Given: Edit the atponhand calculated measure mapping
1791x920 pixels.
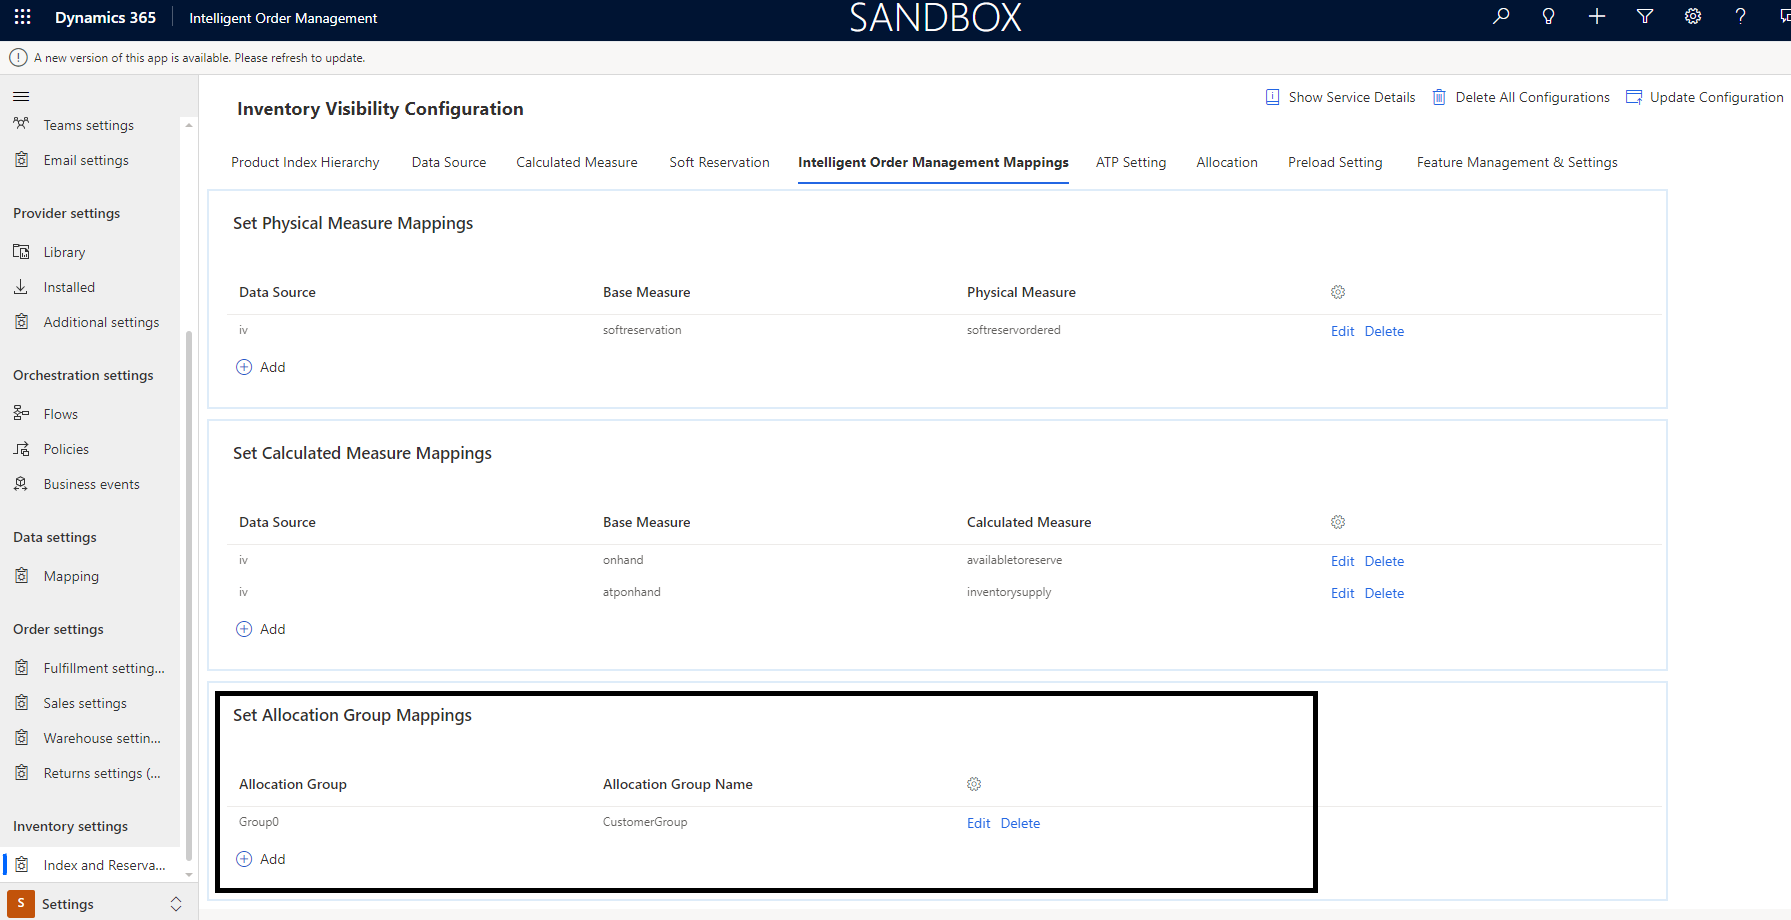Looking at the screenshot, I should point(1342,593).
